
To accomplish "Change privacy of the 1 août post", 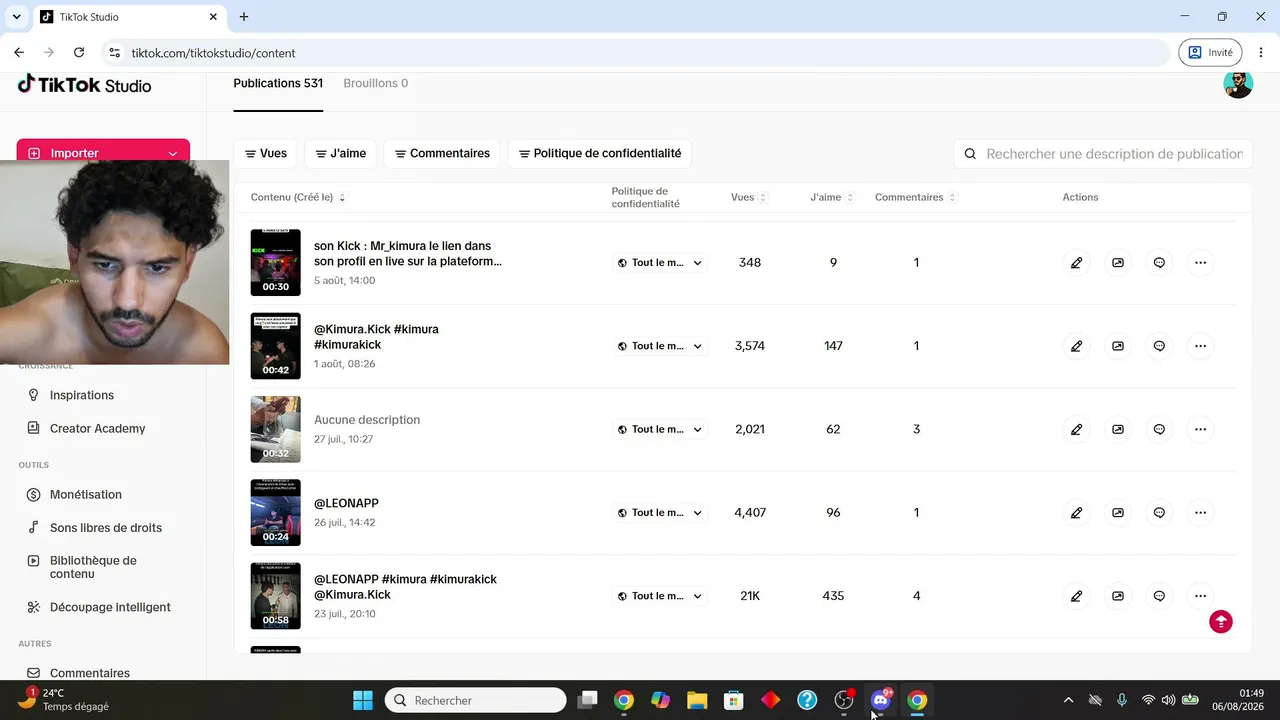I will (x=661, y=346).
